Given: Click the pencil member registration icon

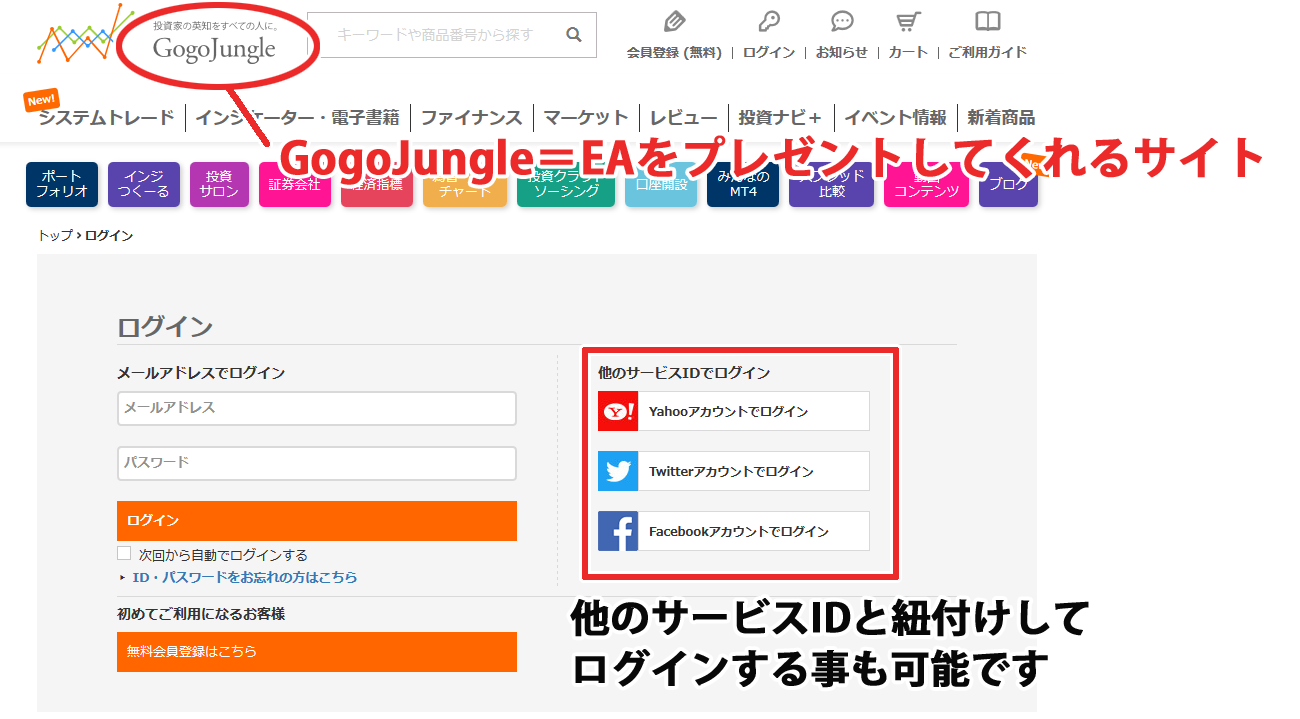Looking at the screenshot, I should point(674,21).
